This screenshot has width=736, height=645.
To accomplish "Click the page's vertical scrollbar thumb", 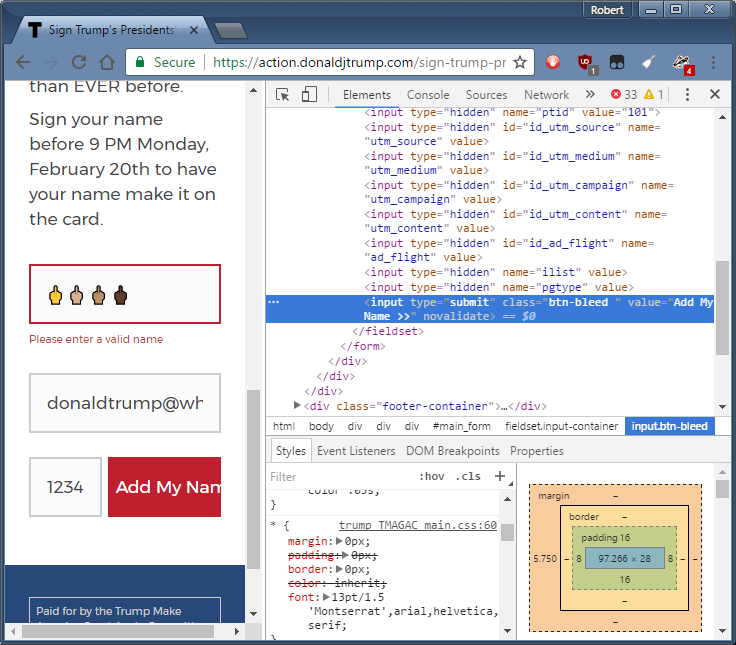I will [x=253, y=479].
